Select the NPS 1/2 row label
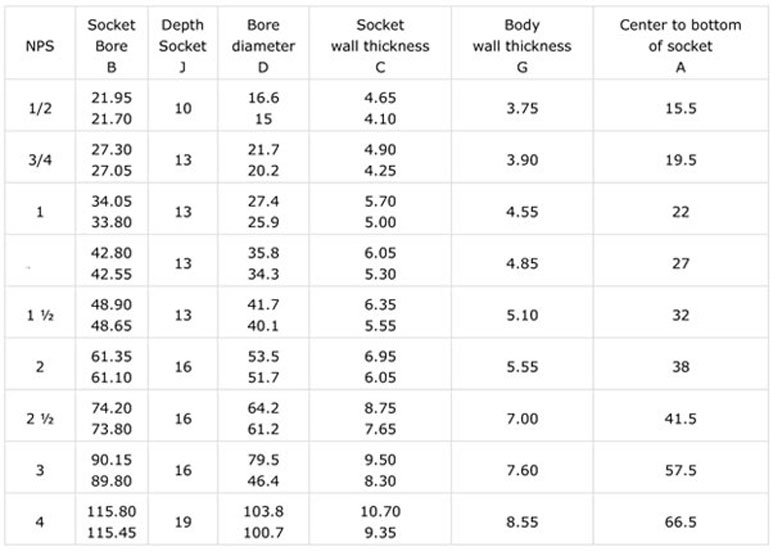 coord(40,108)
